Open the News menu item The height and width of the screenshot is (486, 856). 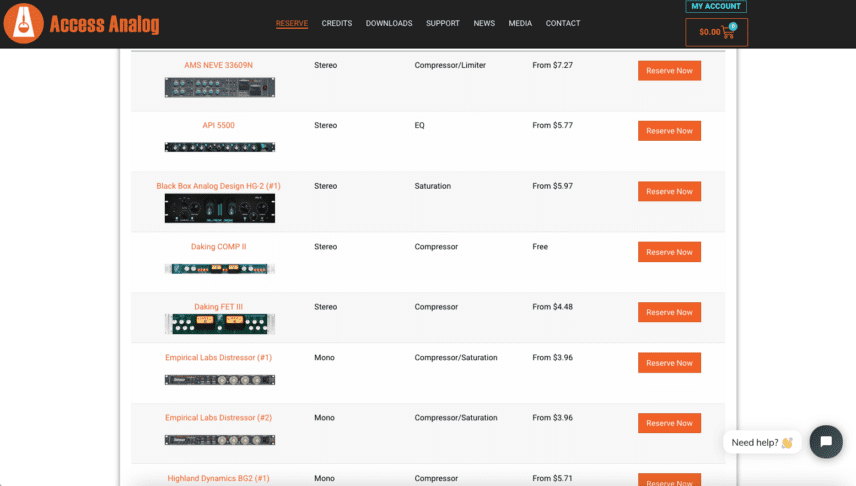tap(484, 23)
